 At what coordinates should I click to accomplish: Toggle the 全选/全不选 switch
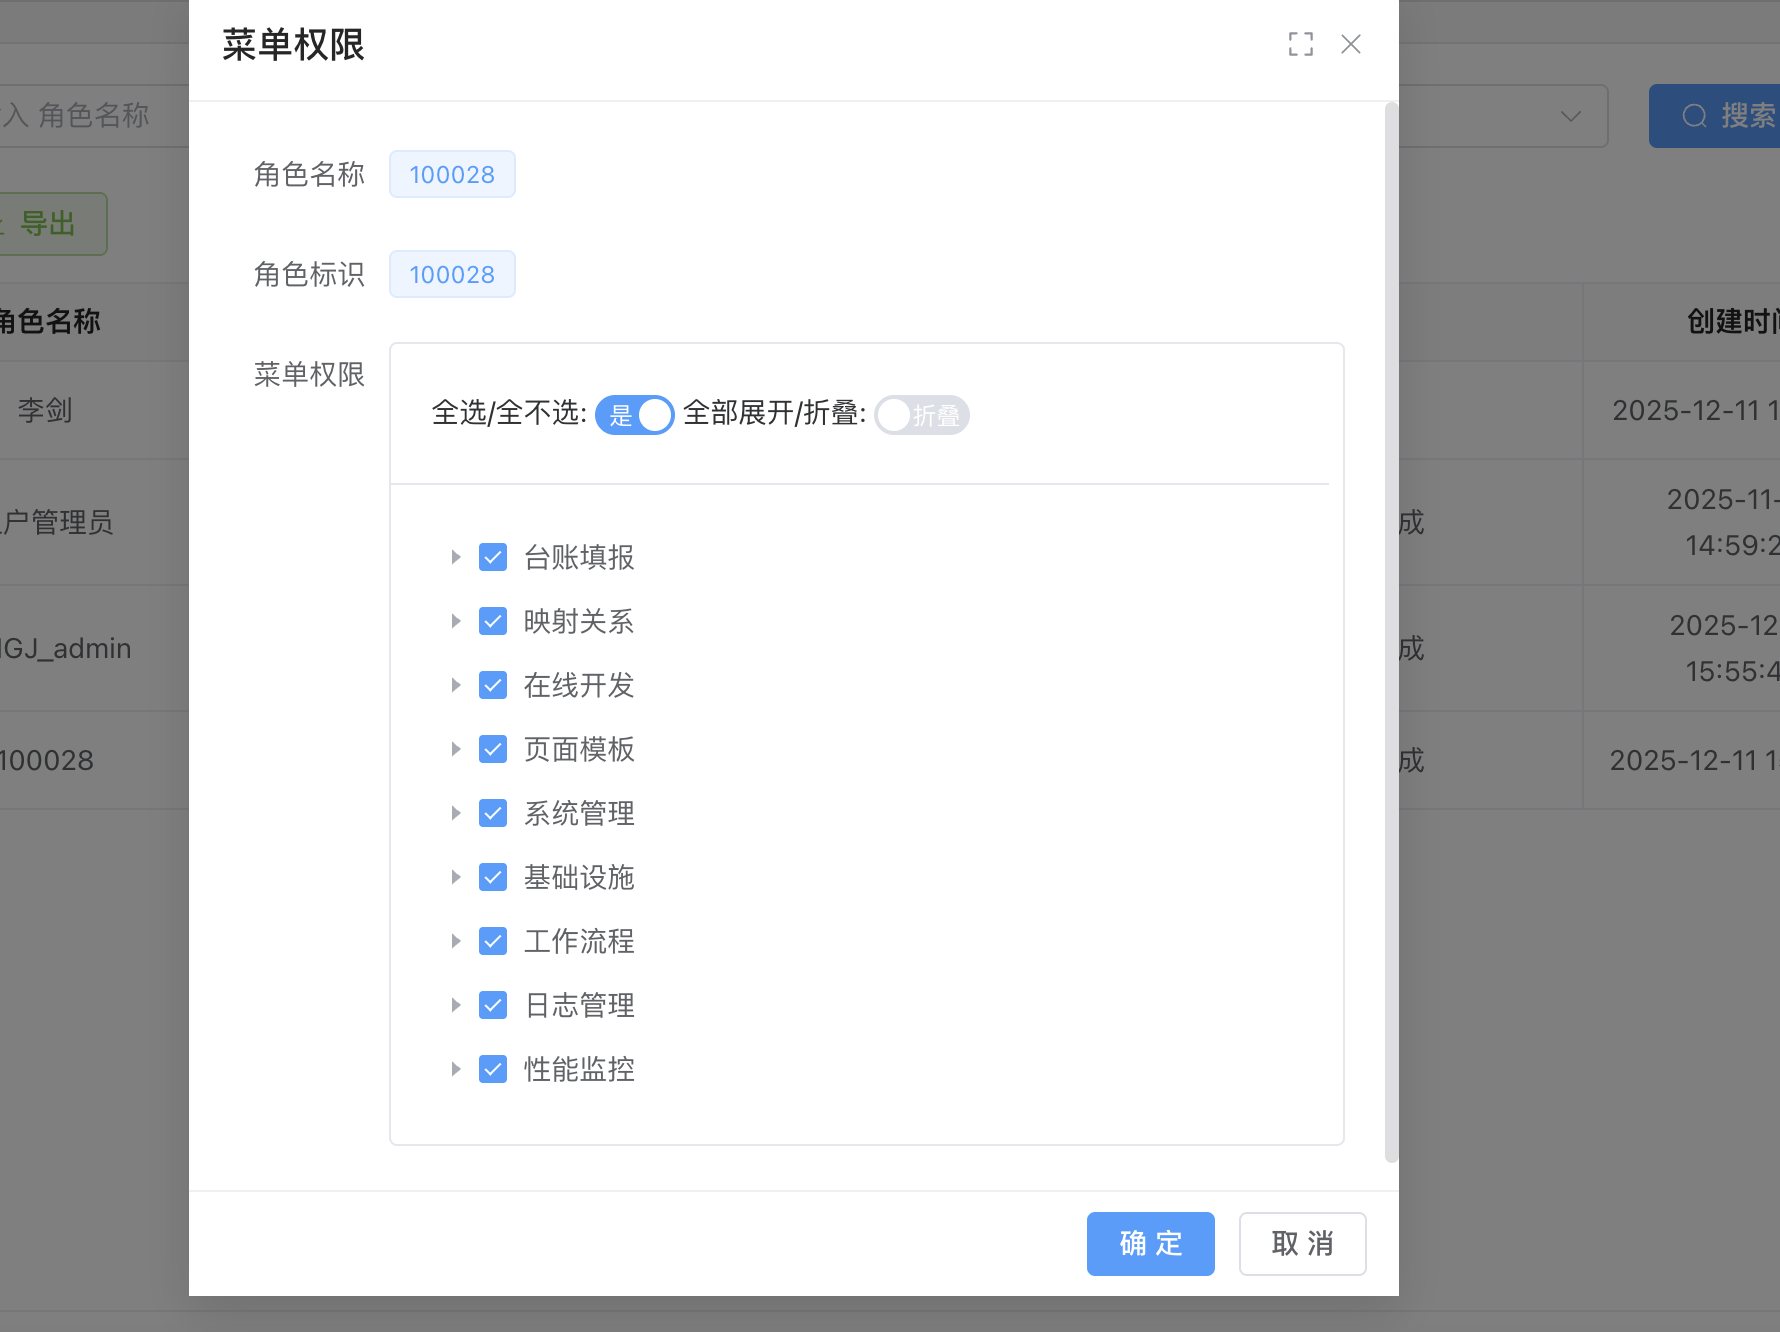pyautogui.click(x=634, y=415)
